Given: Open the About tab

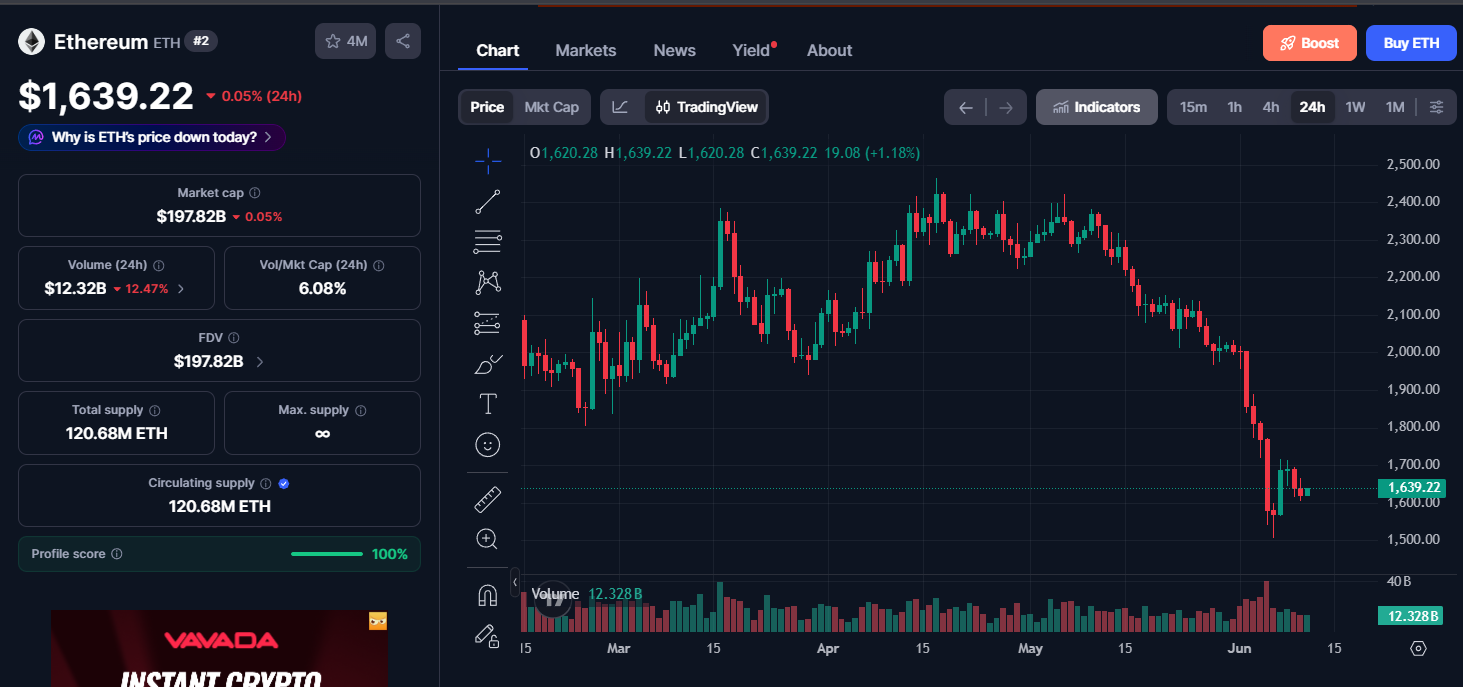Looking at the screenshot, I should (x=830, y=50).
